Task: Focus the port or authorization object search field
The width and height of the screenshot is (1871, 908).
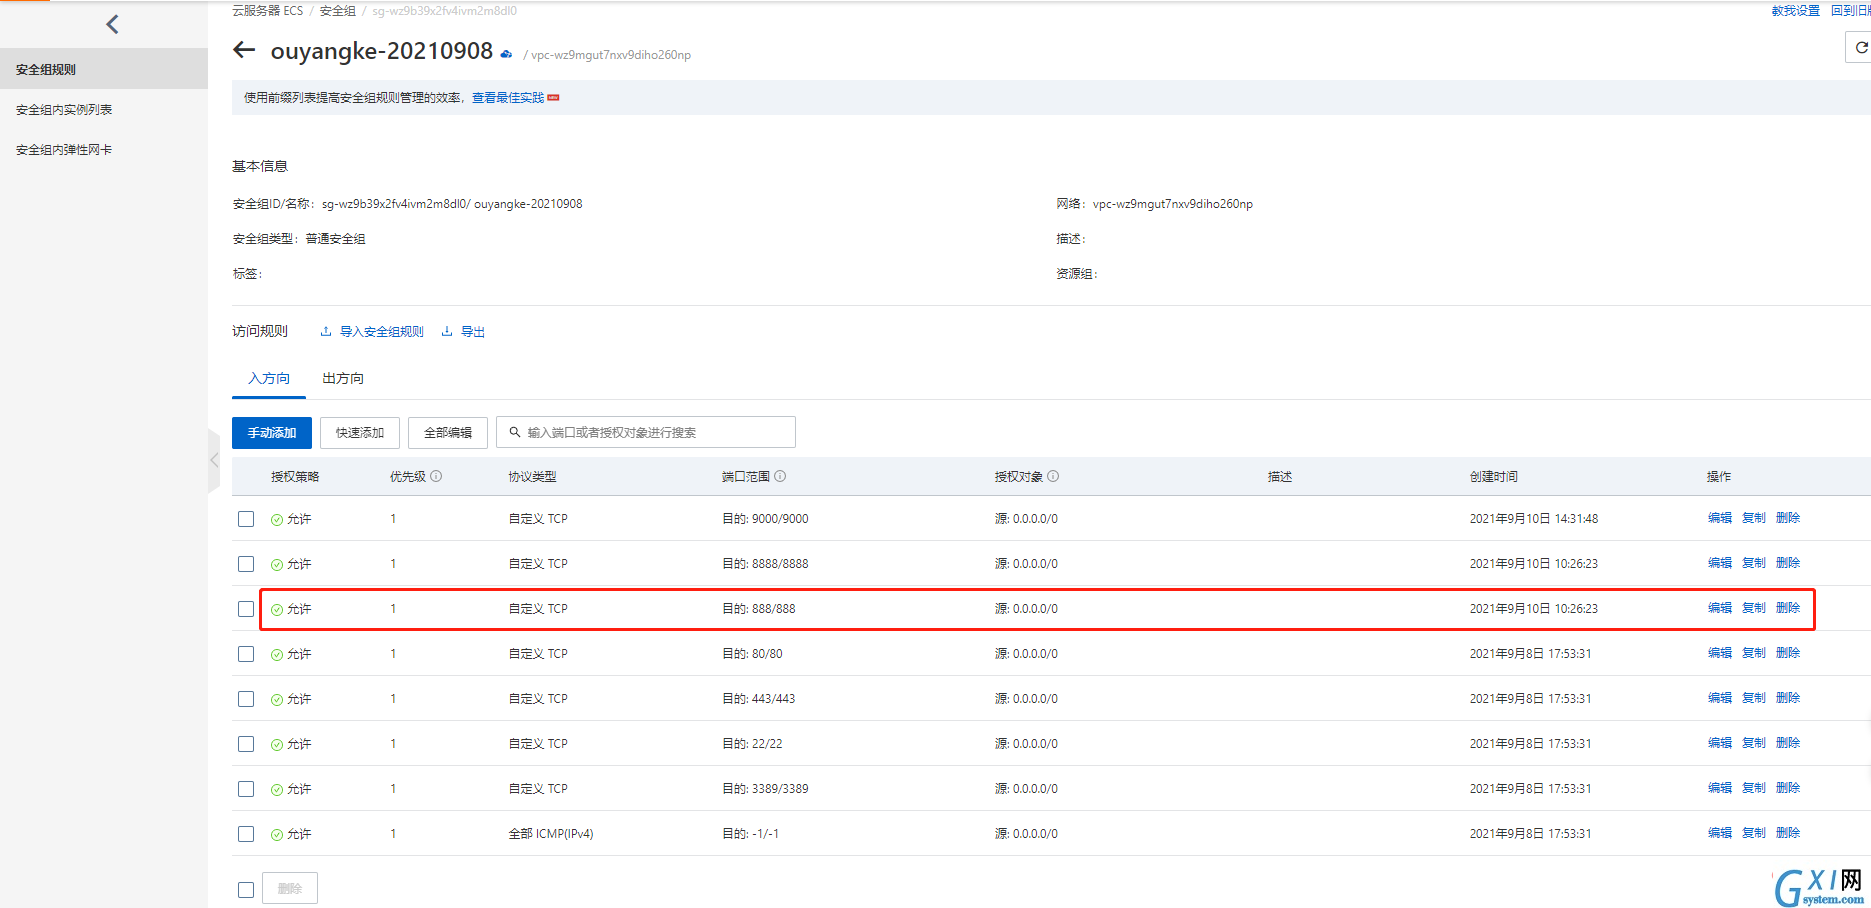Action: tap(646, 433)
